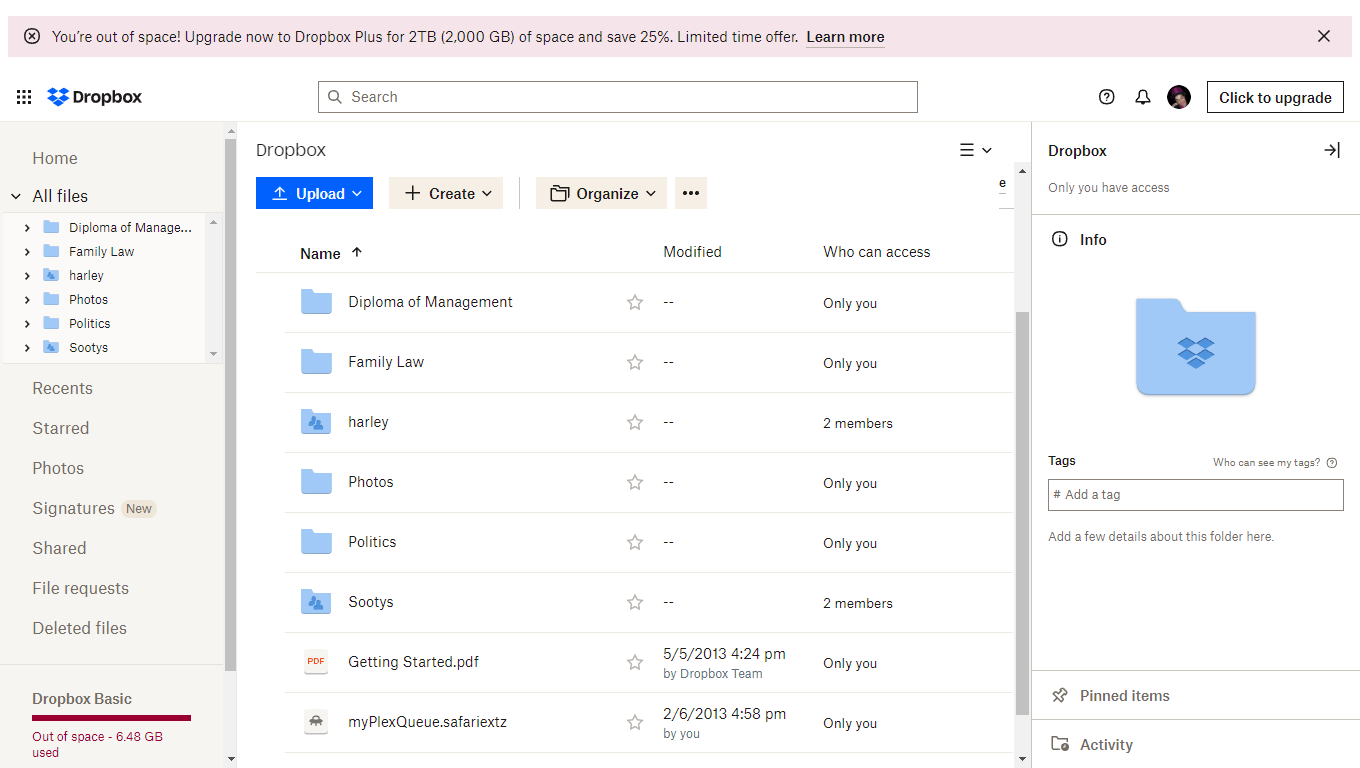1360x768 pixels.
Task: Star the Diploma of Management folder
Action: tap(635, 302)
